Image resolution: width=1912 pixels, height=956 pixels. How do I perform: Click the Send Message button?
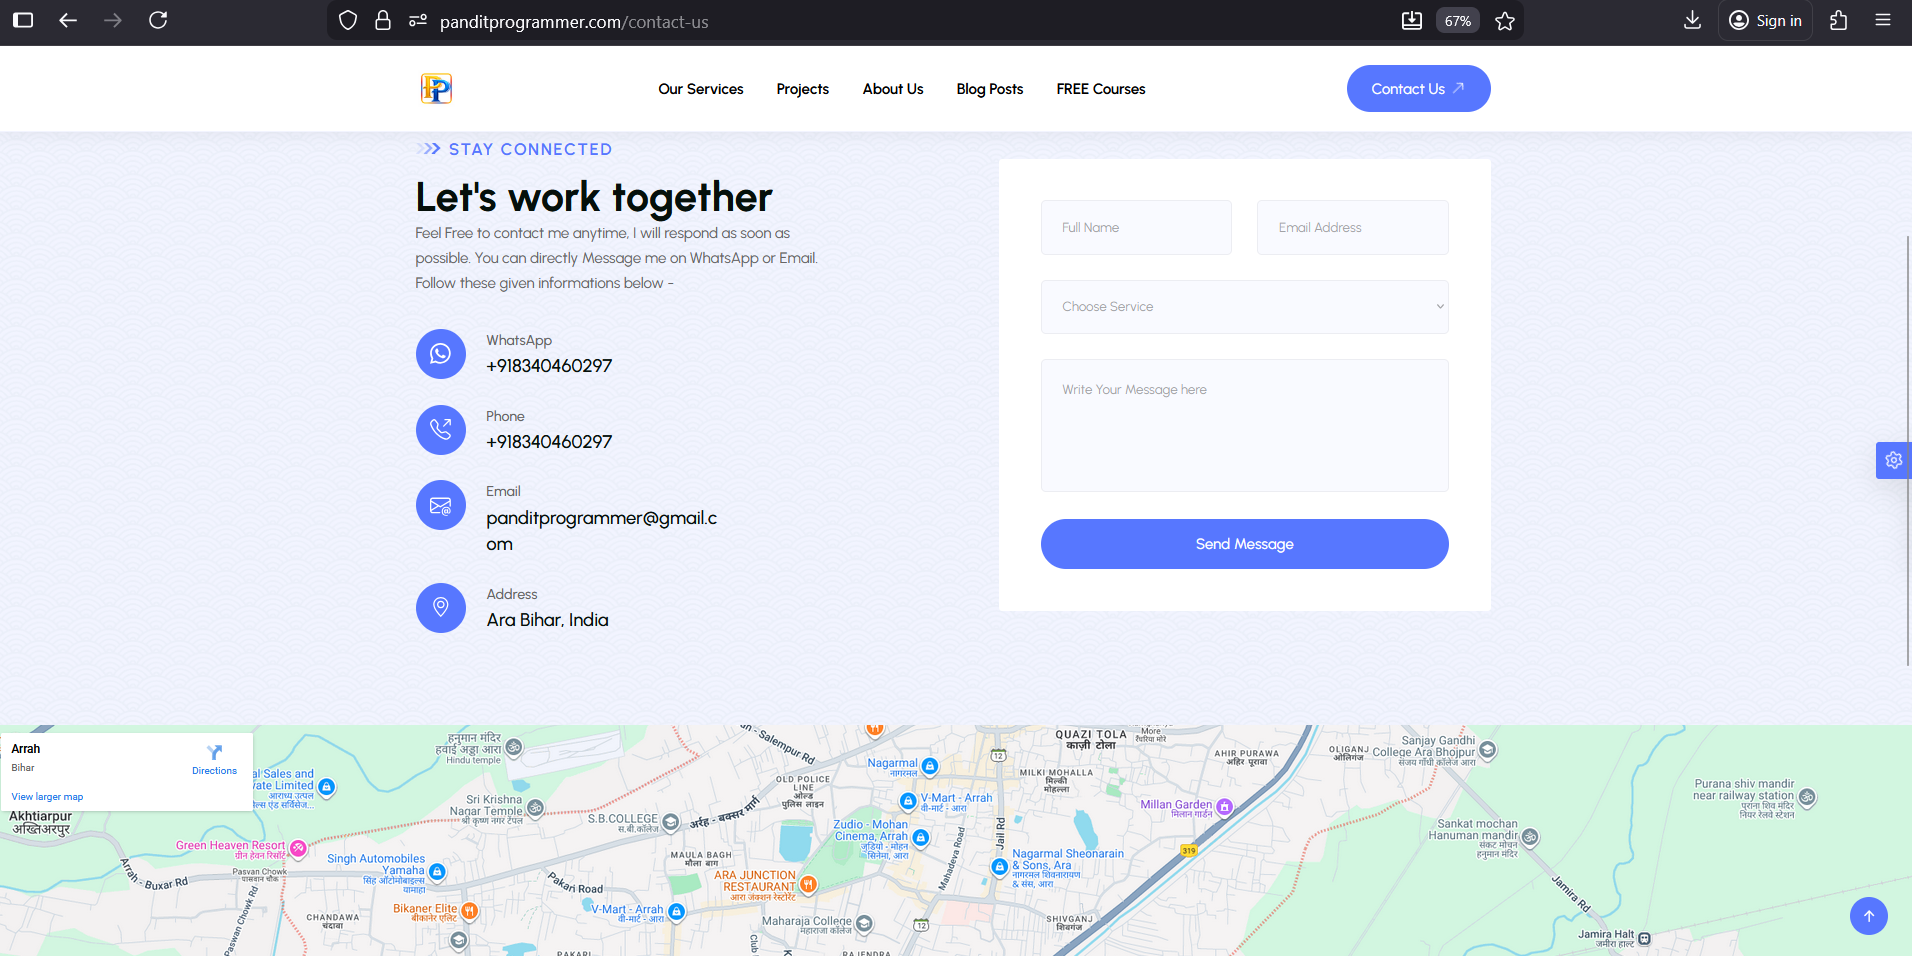click(x=1244, y=543)
